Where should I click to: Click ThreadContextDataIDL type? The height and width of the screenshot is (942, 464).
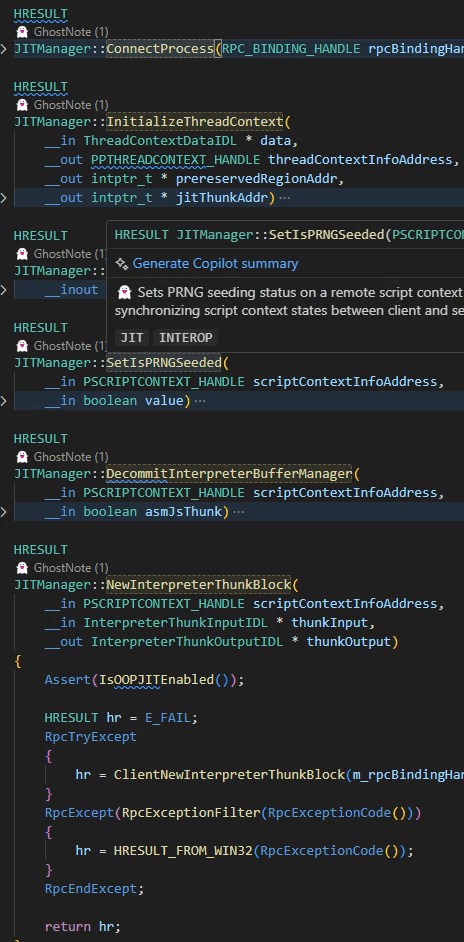click(160, 141)
